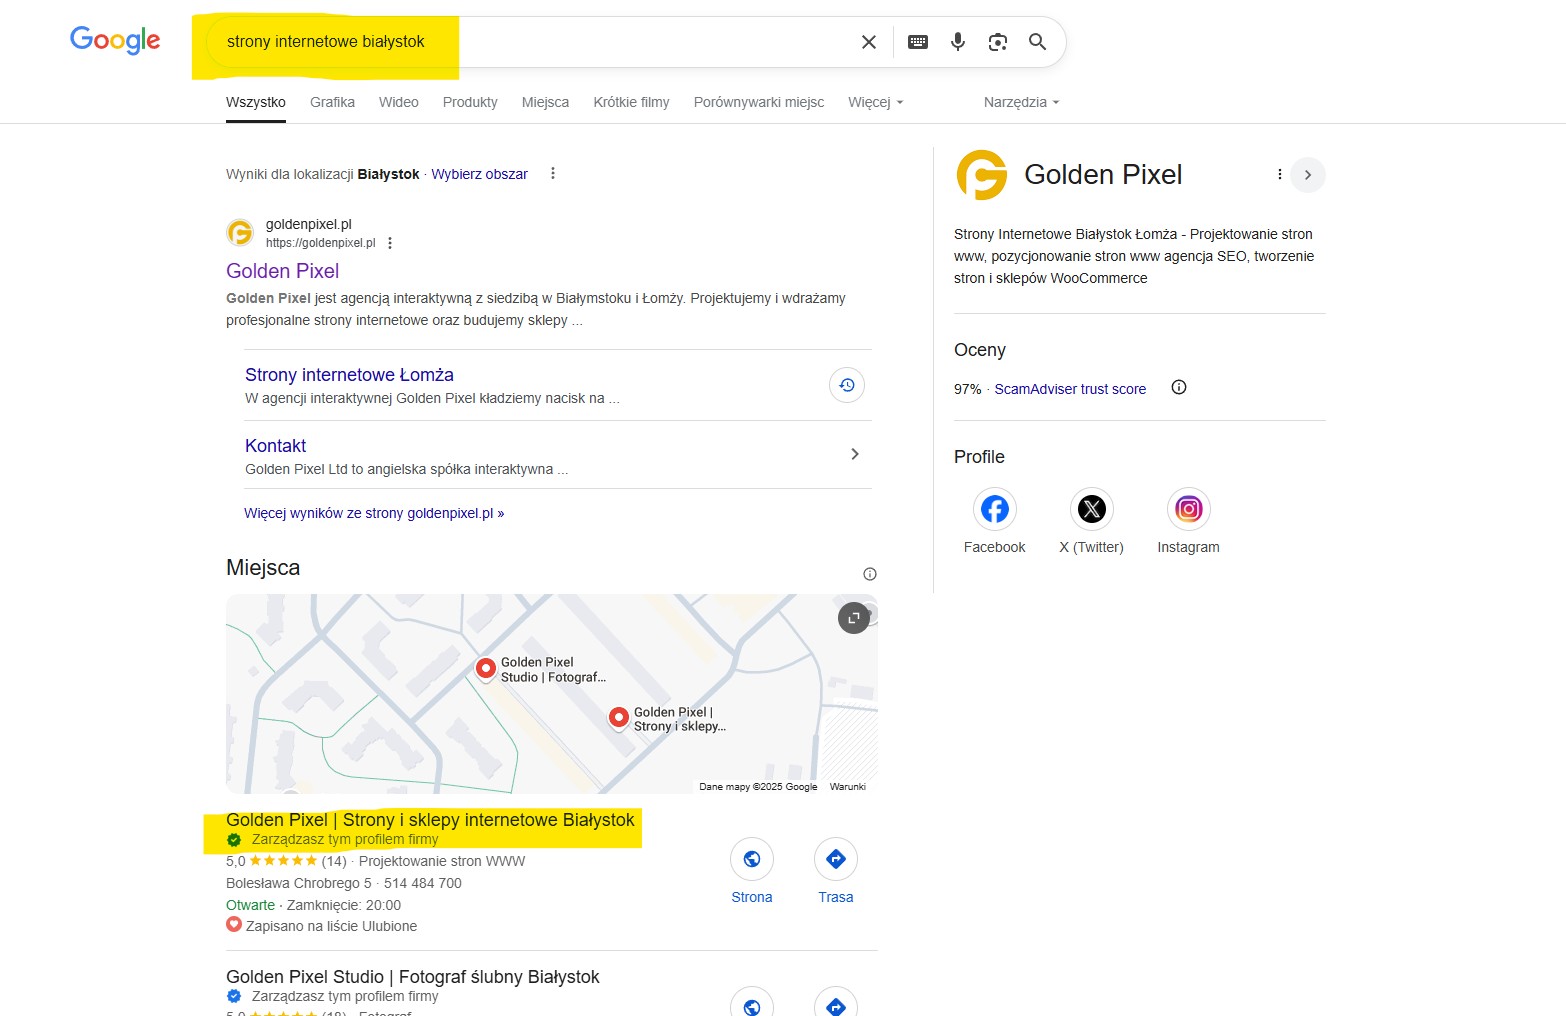Open Golden Pixel Instagram profile icon
Screen dimensions: 1566x1016
coord(1189,509)
